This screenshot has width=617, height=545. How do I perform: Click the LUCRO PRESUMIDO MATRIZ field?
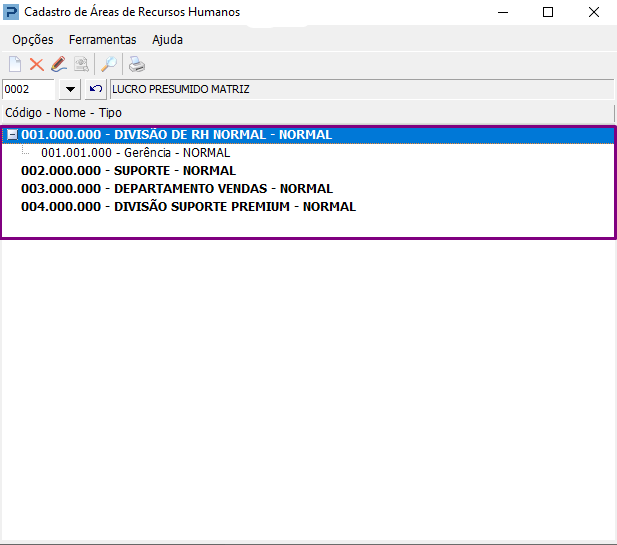[x=362, y=89]
